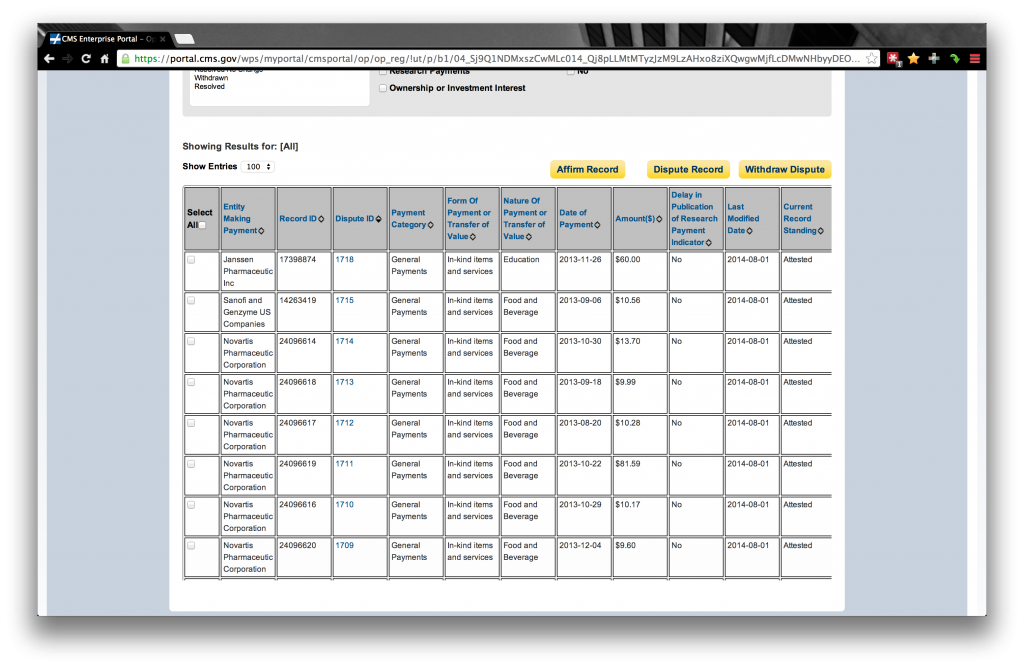Screen dimensions: 1024x668
Task: Sort by Nature Of Payment column
Action: (x=525, y=219)
